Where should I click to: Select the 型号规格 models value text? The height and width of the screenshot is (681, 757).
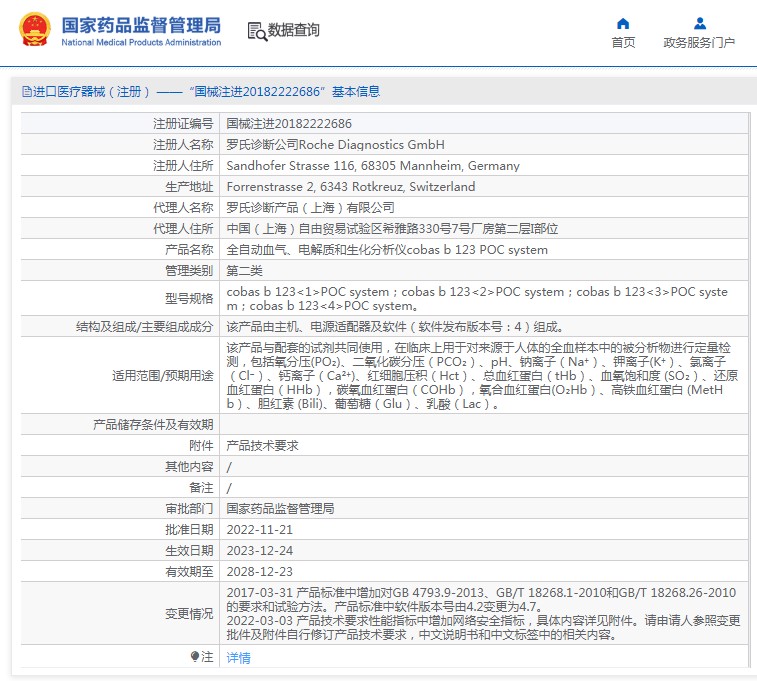(x=477, y=299)
